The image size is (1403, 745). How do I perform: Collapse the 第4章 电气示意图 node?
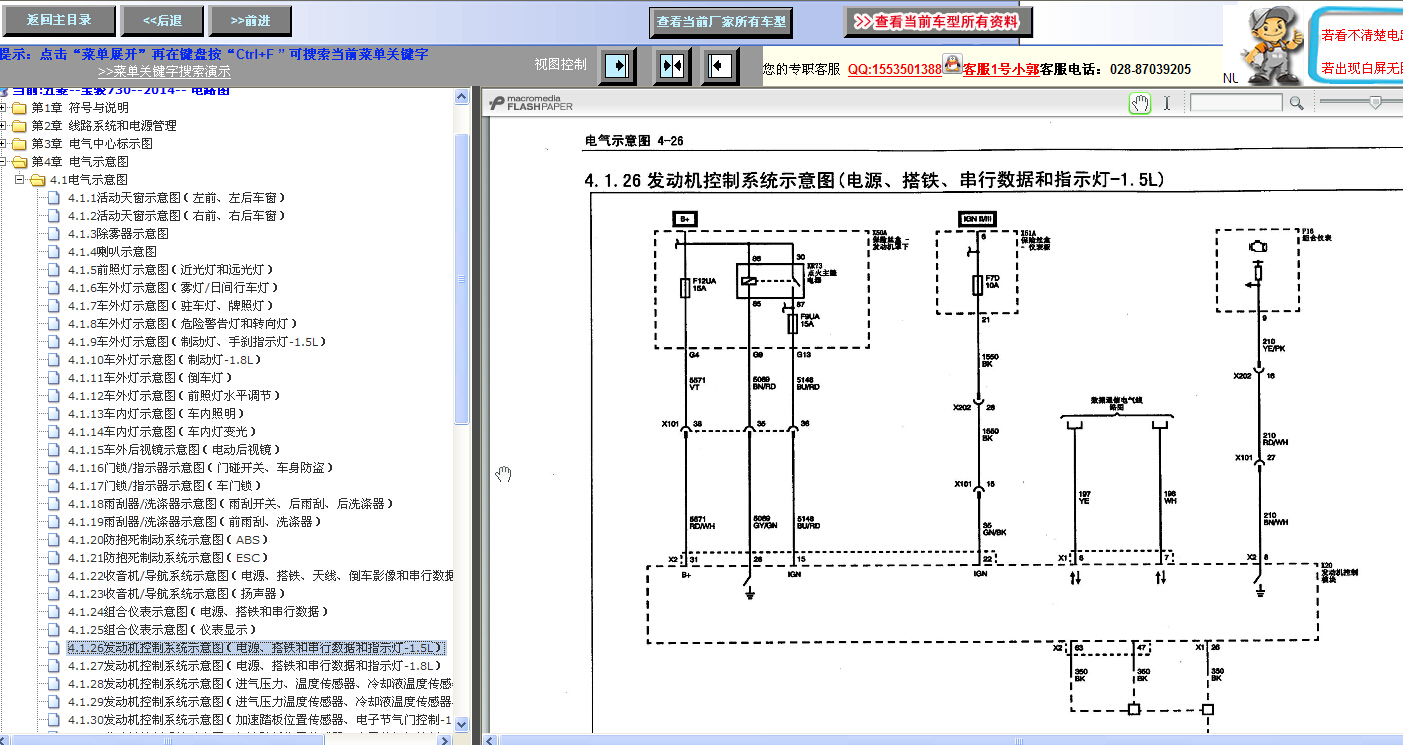tap(4, 162)
